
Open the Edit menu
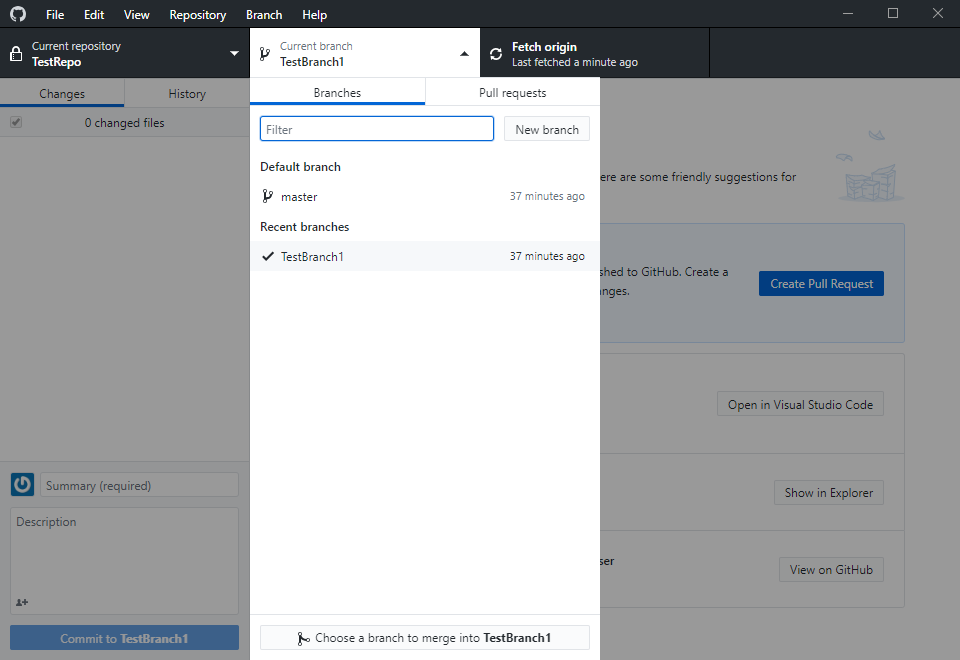[94, 15]
